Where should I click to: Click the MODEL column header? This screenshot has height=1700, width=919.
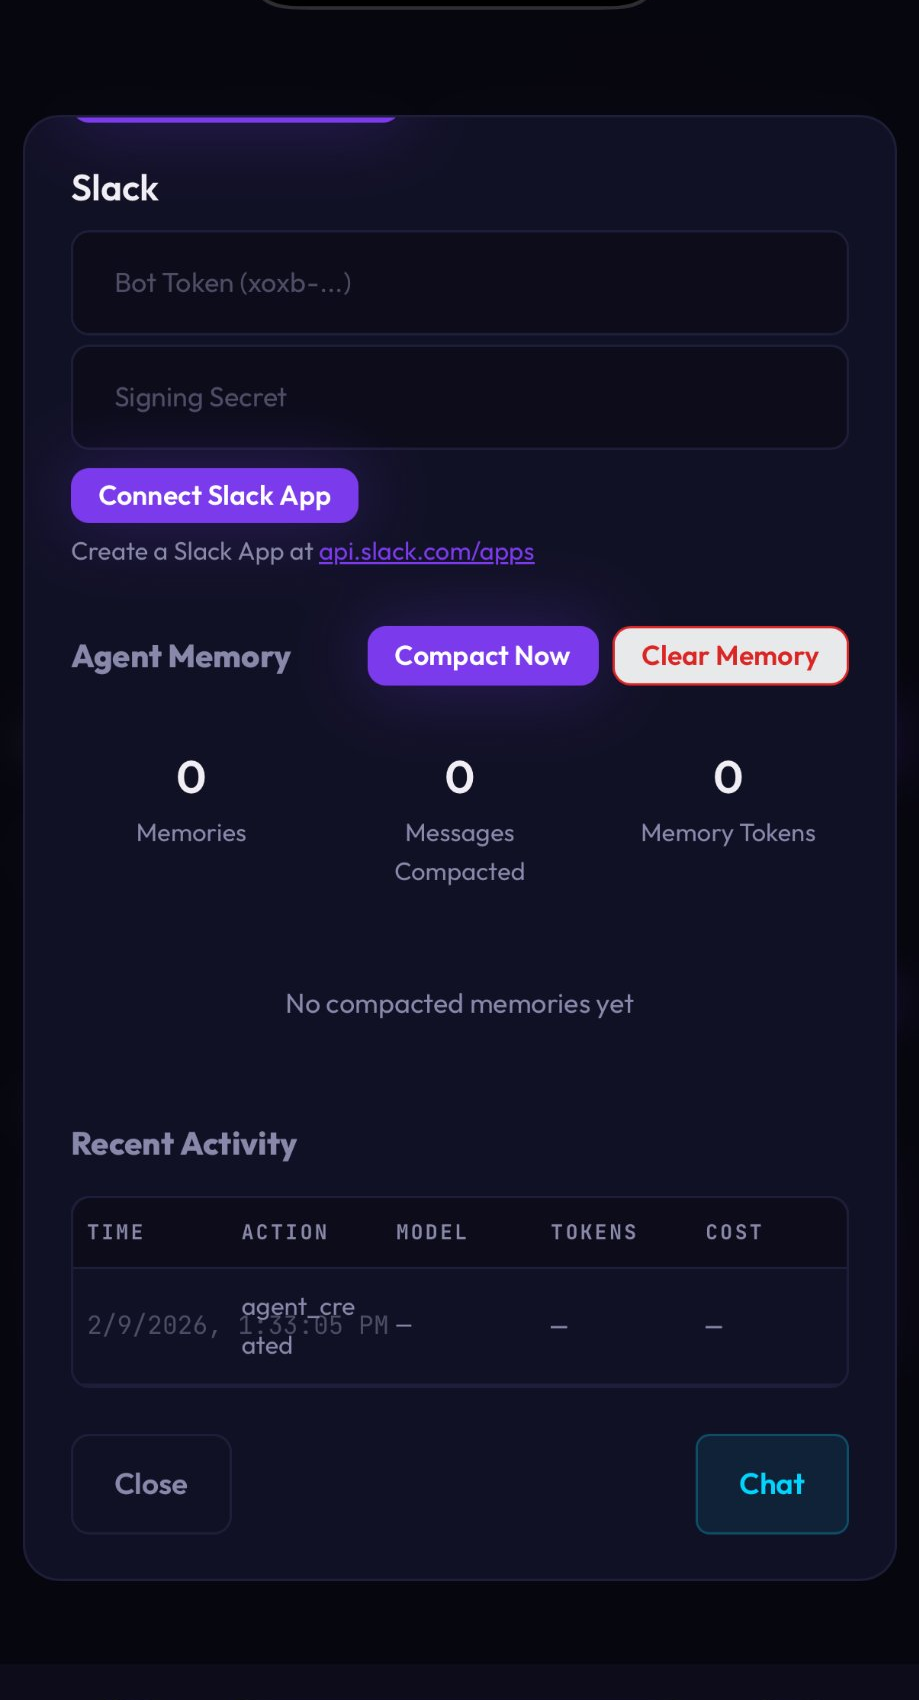[431, 1232]
